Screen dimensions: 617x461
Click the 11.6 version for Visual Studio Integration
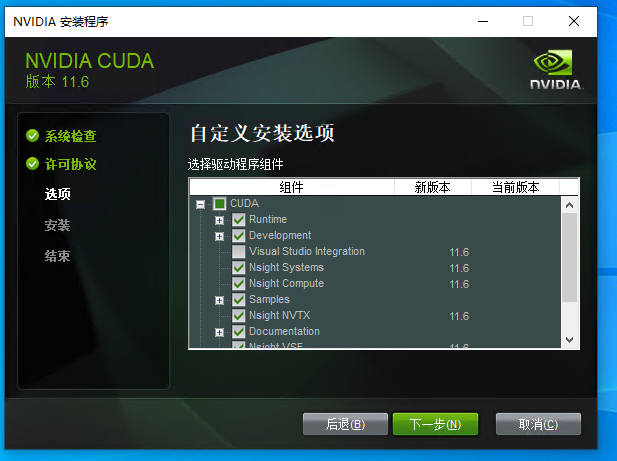459,252
